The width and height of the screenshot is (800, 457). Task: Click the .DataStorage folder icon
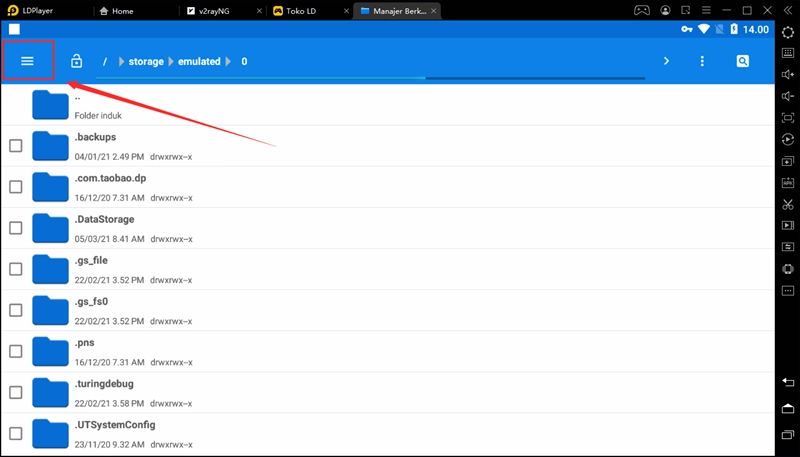(50, 228)
